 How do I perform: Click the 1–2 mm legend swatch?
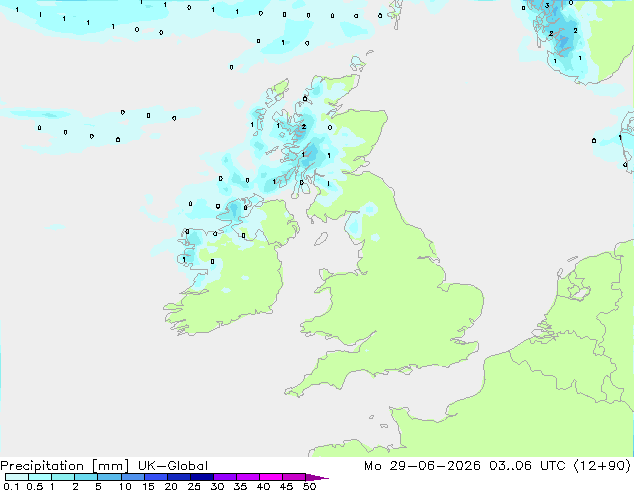[x=63, y=477]
